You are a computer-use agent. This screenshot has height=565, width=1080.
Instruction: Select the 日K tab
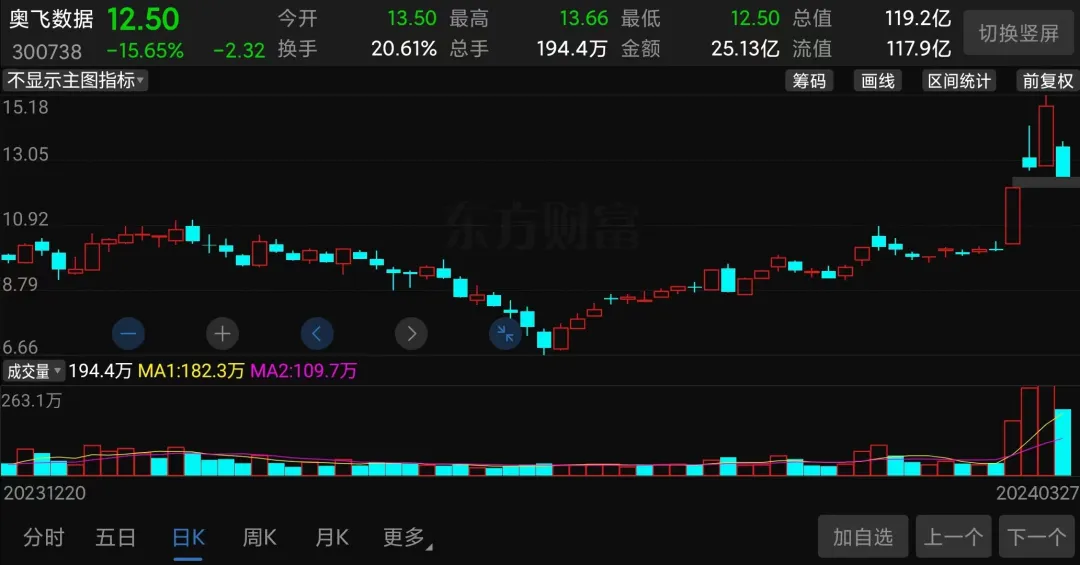(188, 537)
